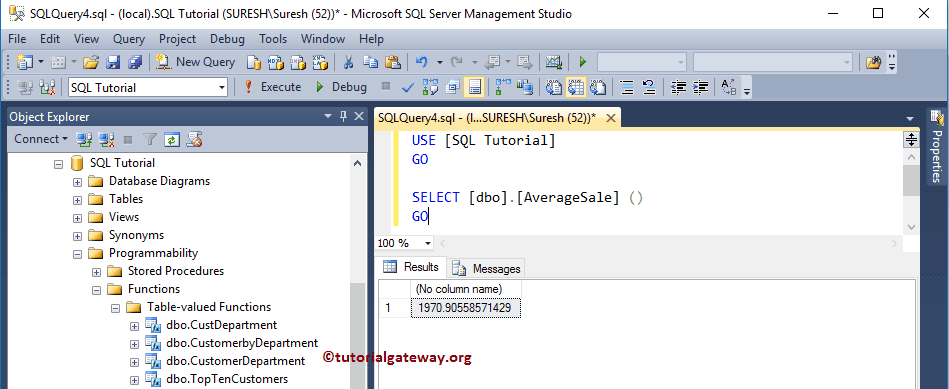
Task: Close the SQLQuery4.sql tab
Action: pos(611,118)
